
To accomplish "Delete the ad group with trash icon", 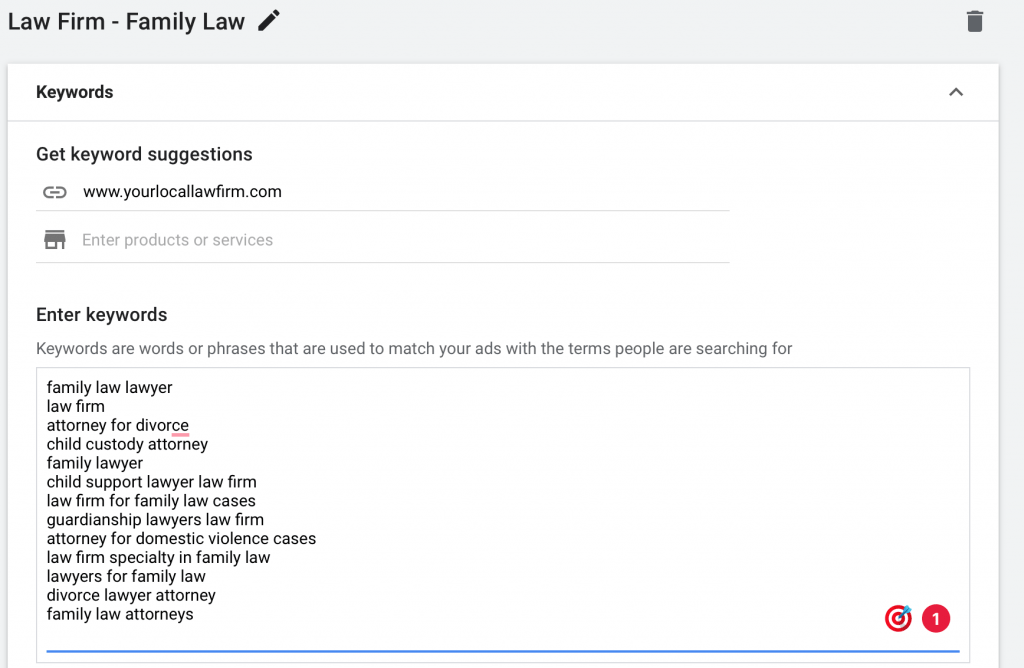I will click(975, 22).
